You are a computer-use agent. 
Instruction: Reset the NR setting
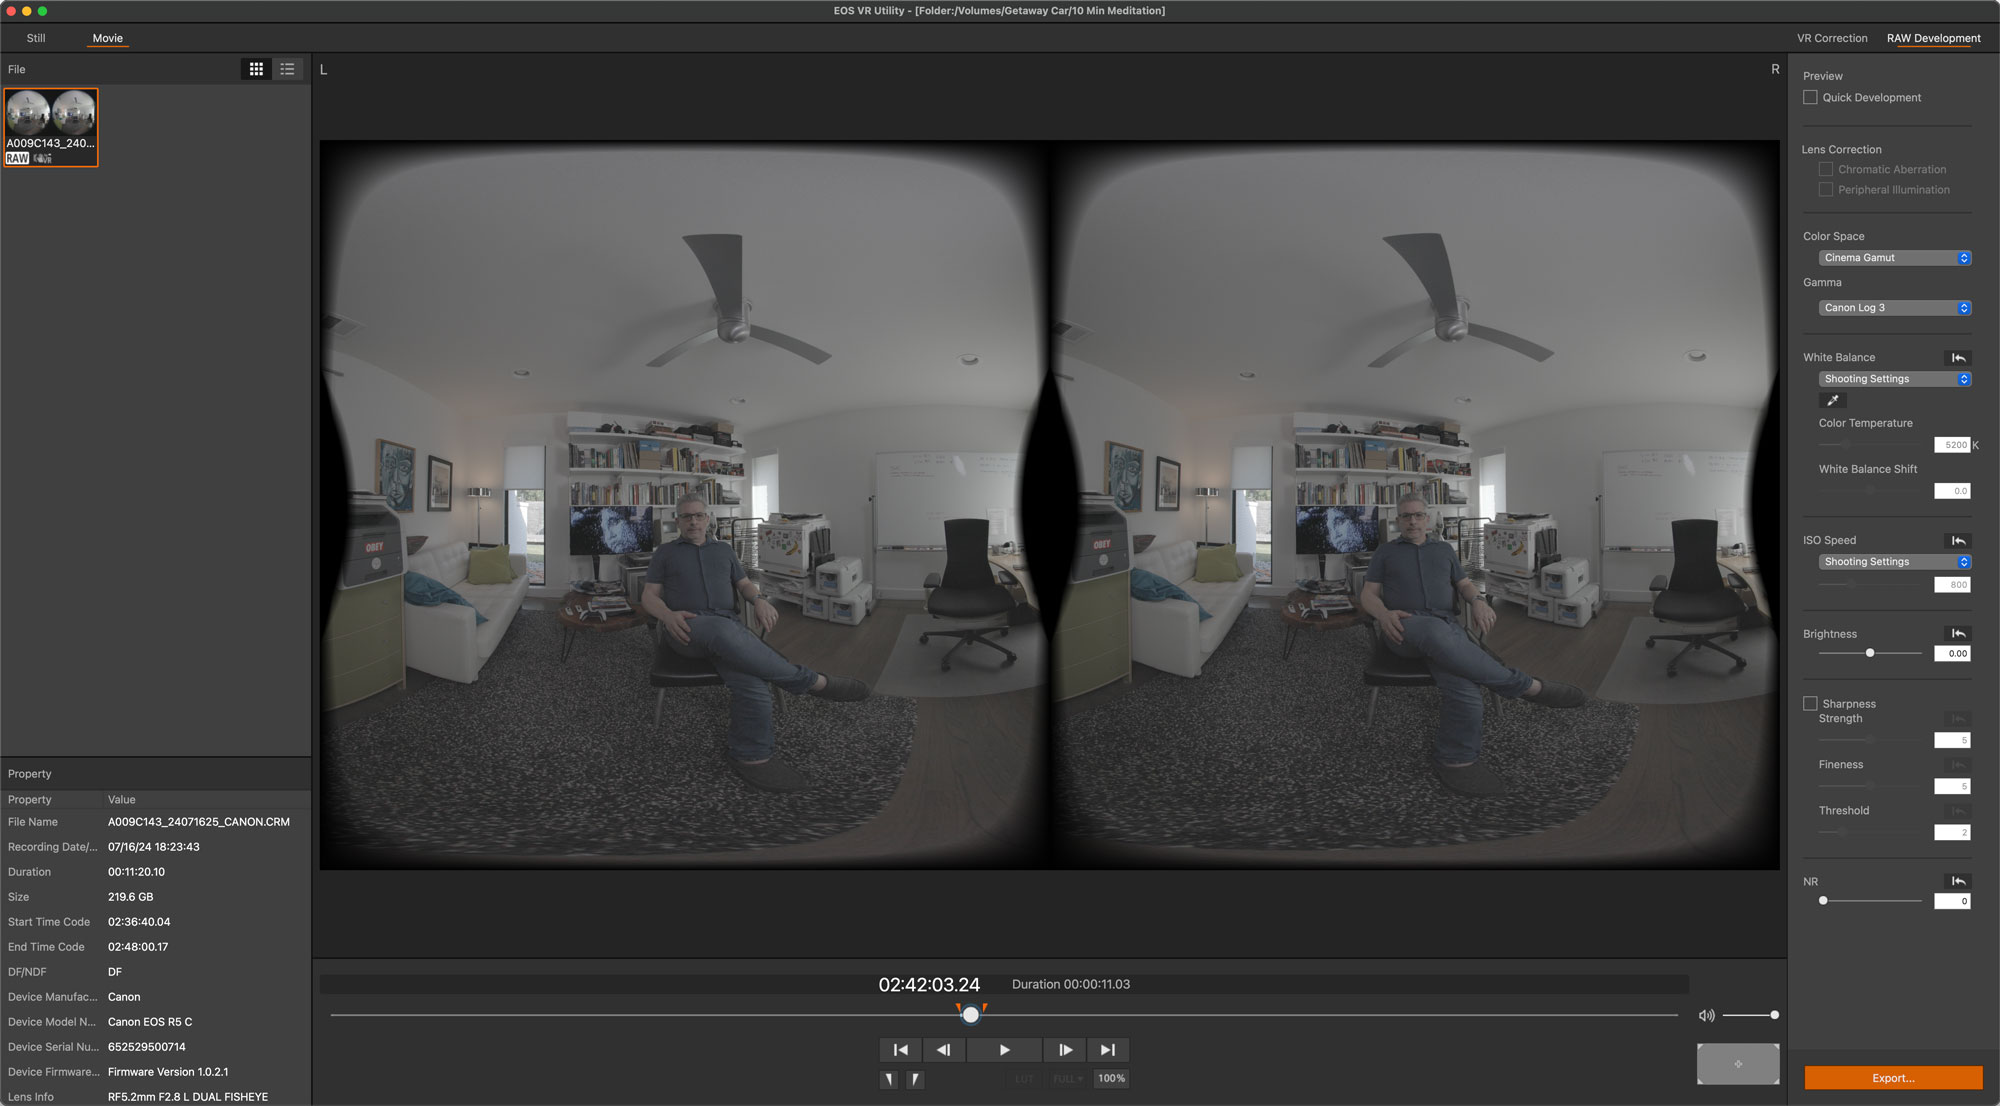(x=1958, y=881)
